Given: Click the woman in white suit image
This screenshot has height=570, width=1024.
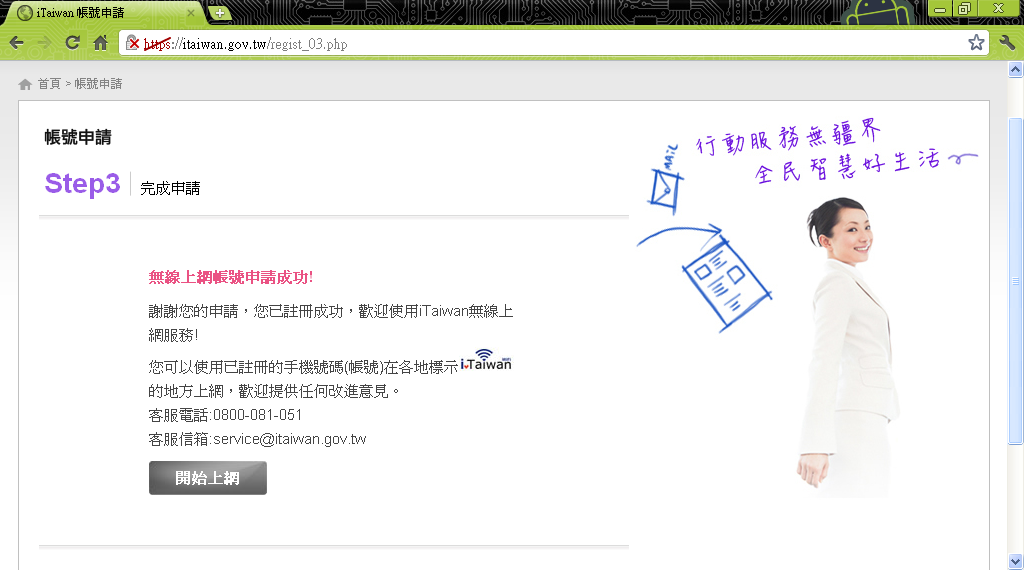Looking at the screenshot, I should point(848,346).
